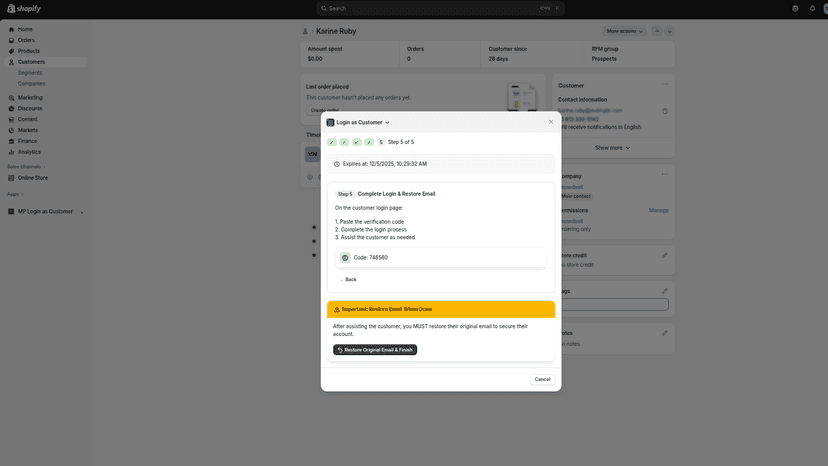Expand the Apps section
This screenshot has width=828, height=466.
click(x=15, y=194)
